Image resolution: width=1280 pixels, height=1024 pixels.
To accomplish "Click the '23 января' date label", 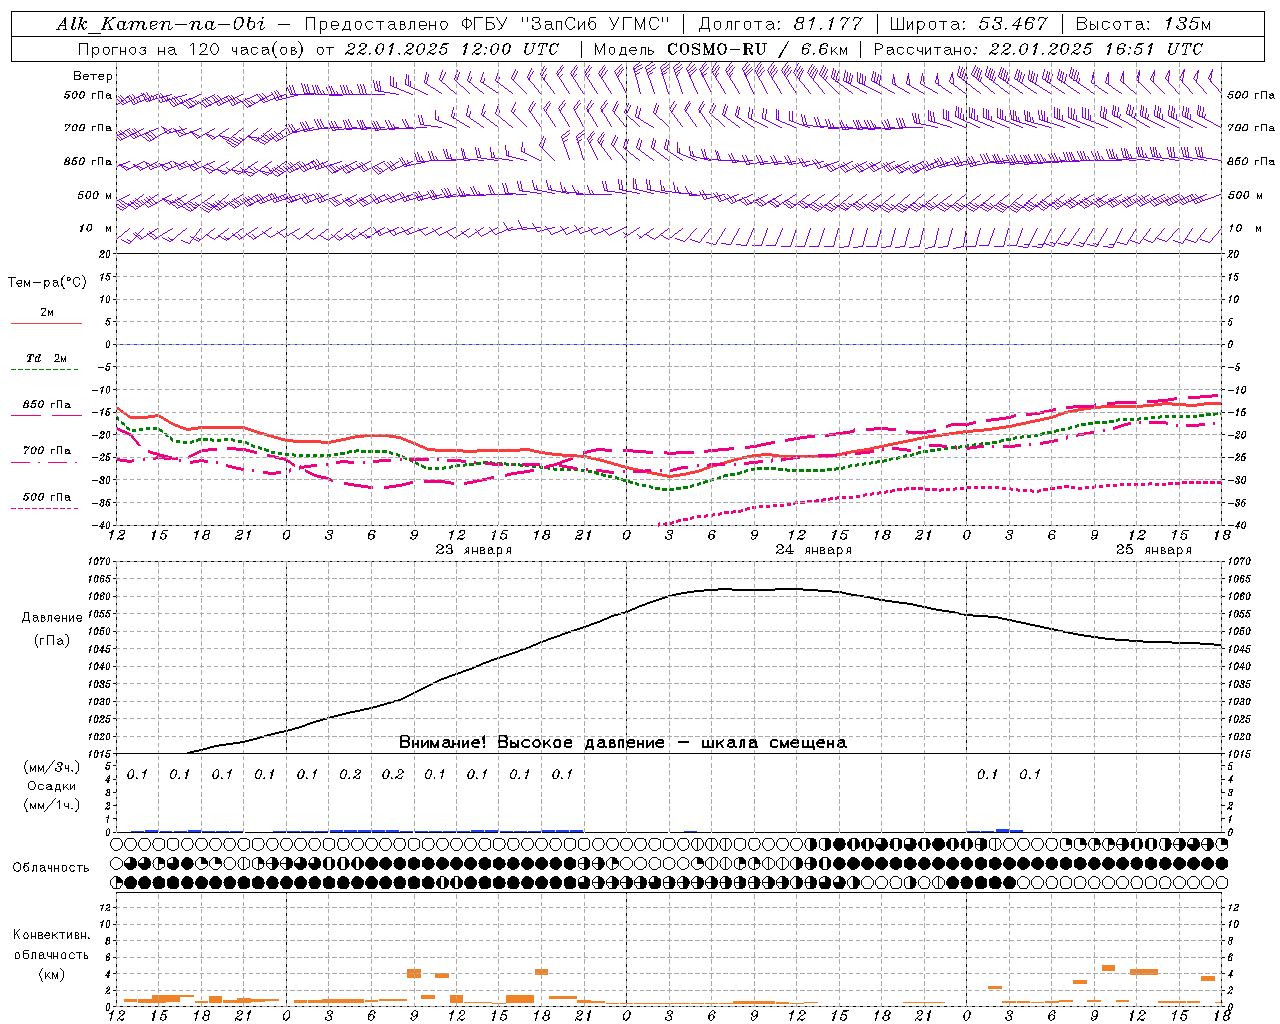I will [x=473, y=550].
